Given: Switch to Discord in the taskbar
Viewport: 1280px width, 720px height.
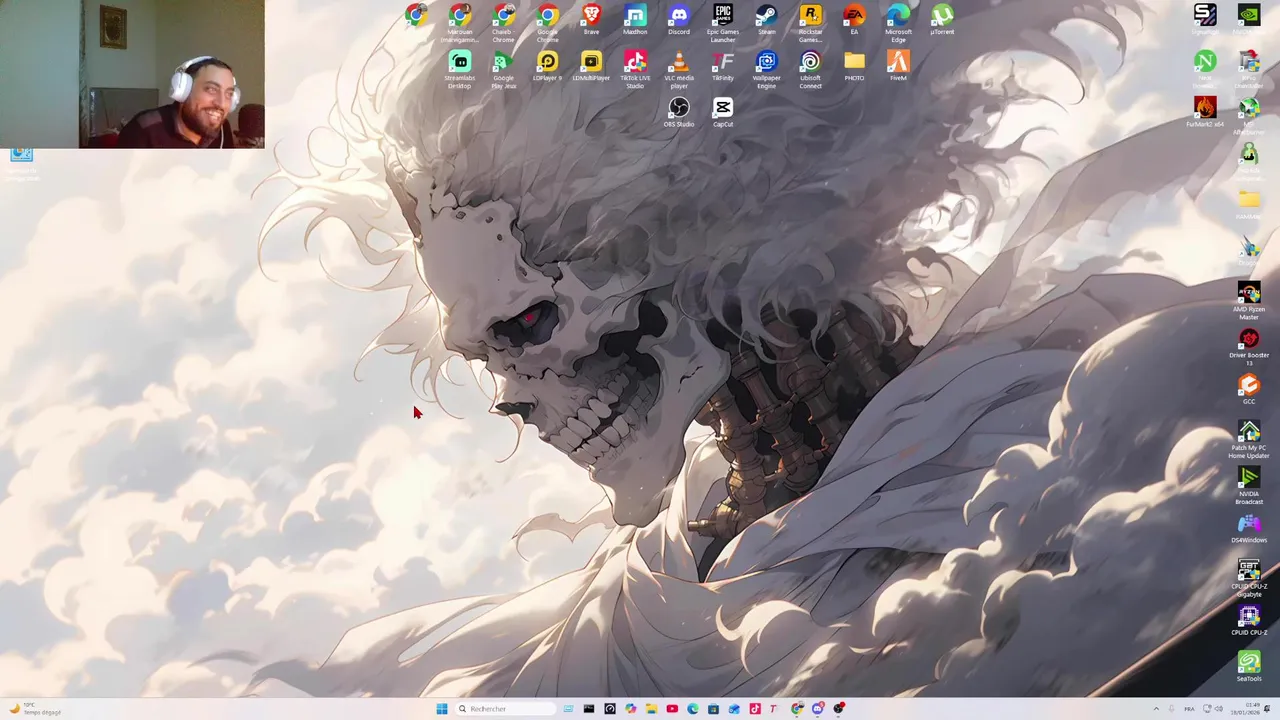Looking at the screenshot, I should [818, 709].
